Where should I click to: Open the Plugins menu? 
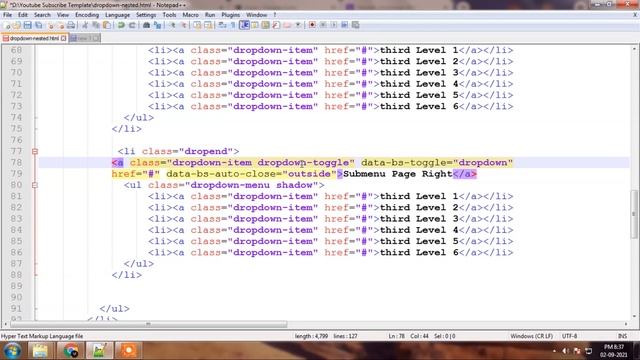coord(231,15)
